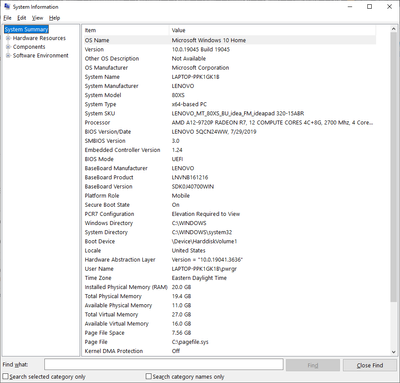Toggle Search category names only checkbox

click(149, 376)
